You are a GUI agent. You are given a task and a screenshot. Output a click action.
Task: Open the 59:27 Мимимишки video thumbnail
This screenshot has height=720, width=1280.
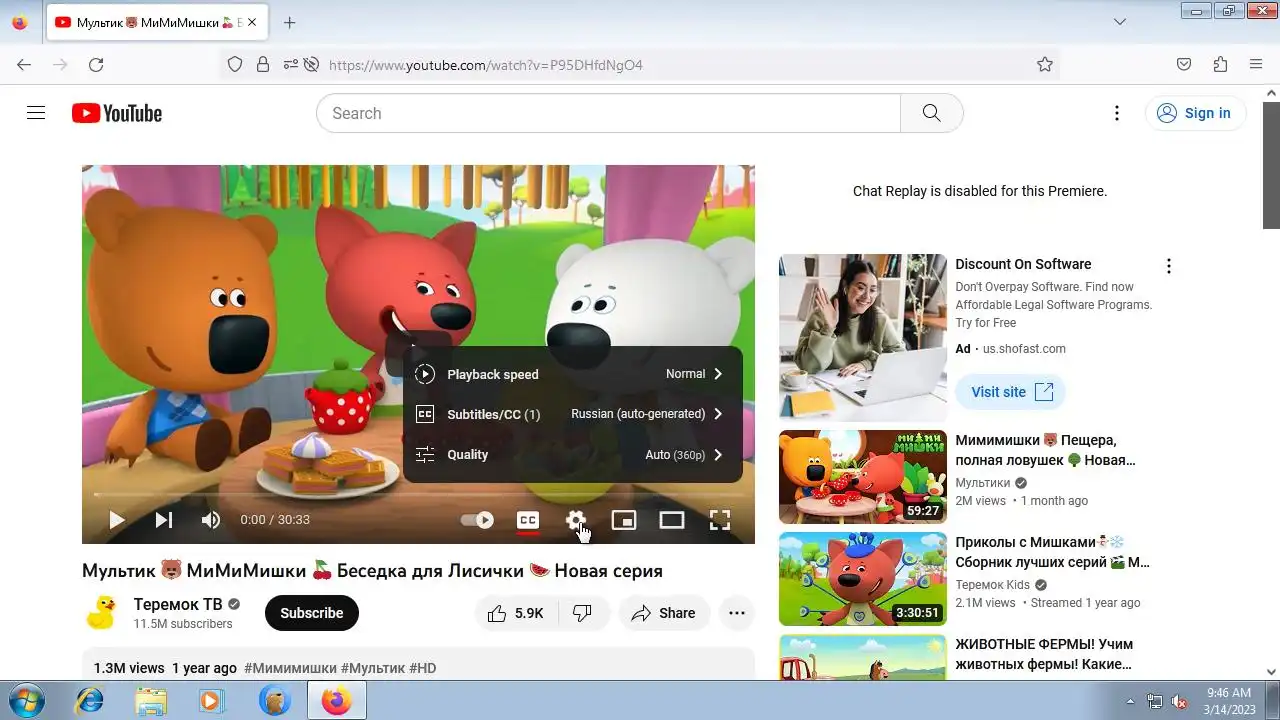point(863,477)
